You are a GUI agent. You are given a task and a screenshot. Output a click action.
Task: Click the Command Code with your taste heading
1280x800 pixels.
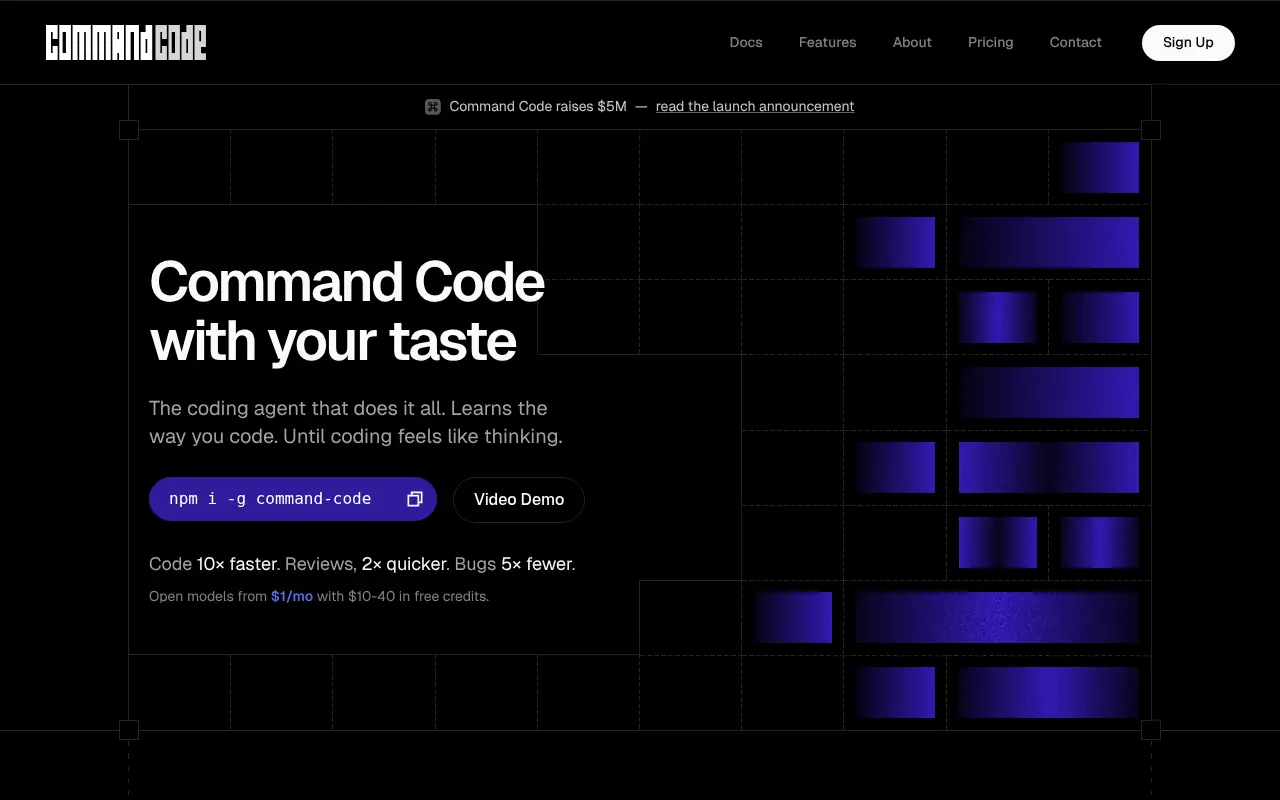coord(347,311)
